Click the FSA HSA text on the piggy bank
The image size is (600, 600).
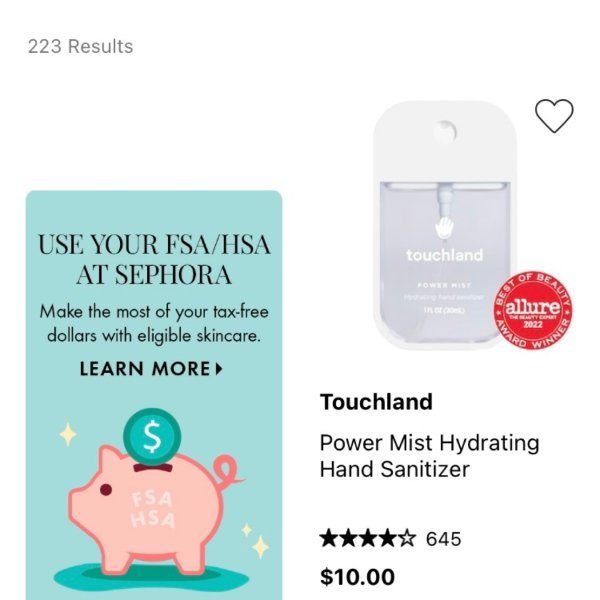point(154,509)
